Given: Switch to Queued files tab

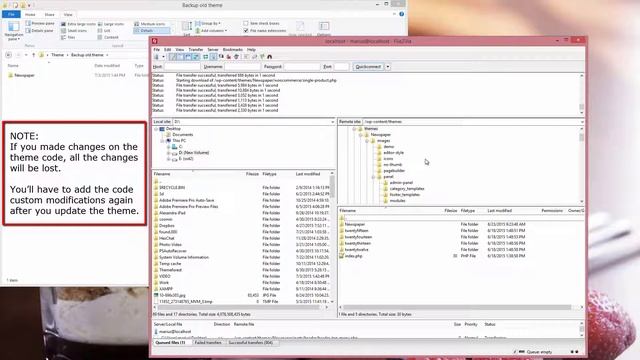Looking at the screenshot, I should (171, 343).
